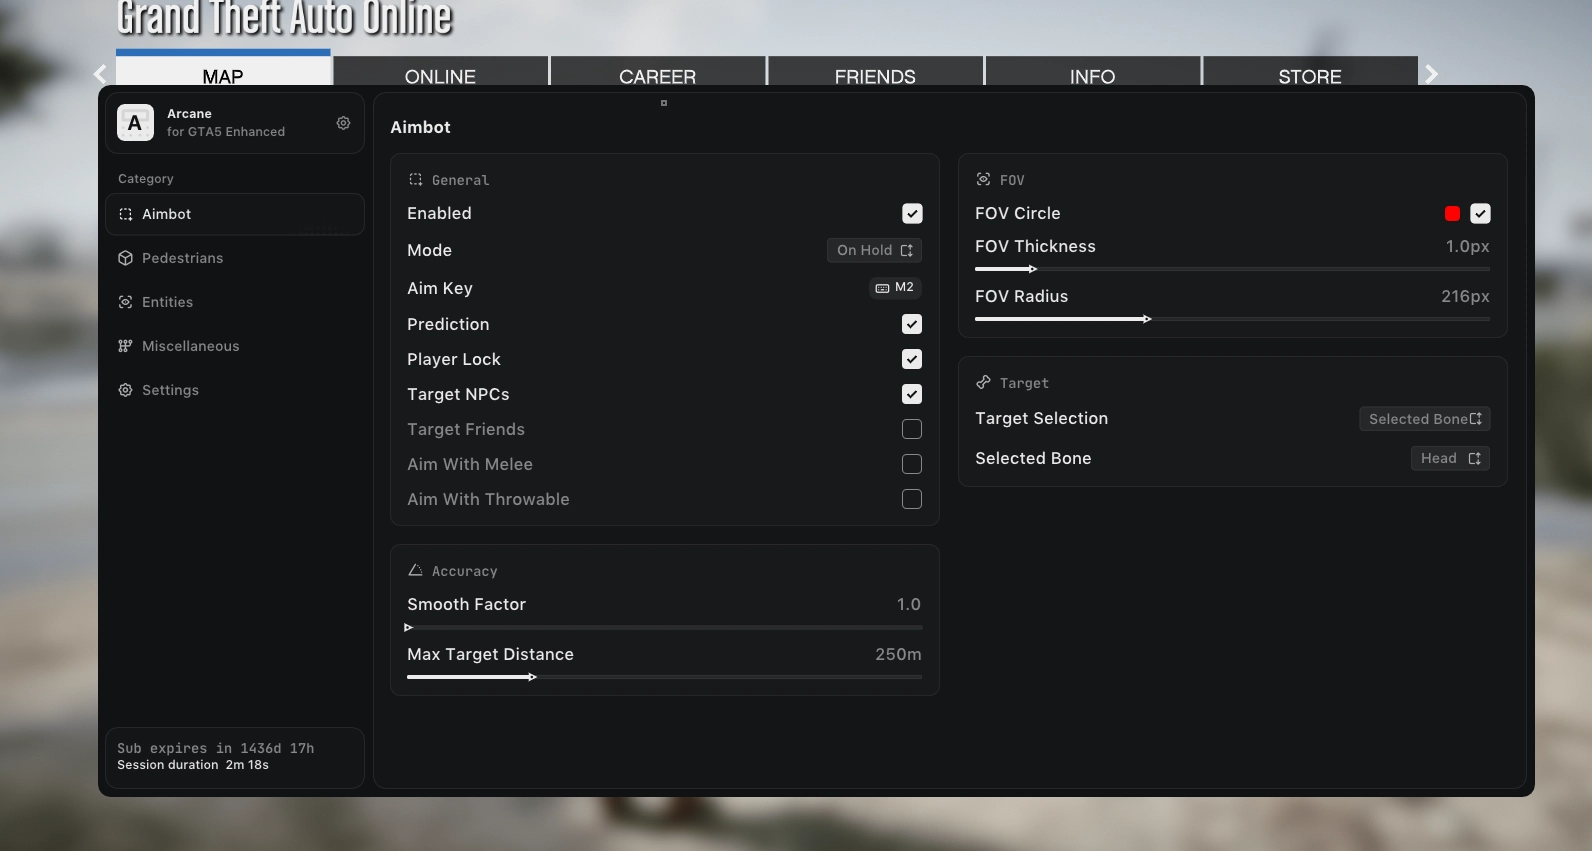Uncheck the Prediction option

pos(912,324)
